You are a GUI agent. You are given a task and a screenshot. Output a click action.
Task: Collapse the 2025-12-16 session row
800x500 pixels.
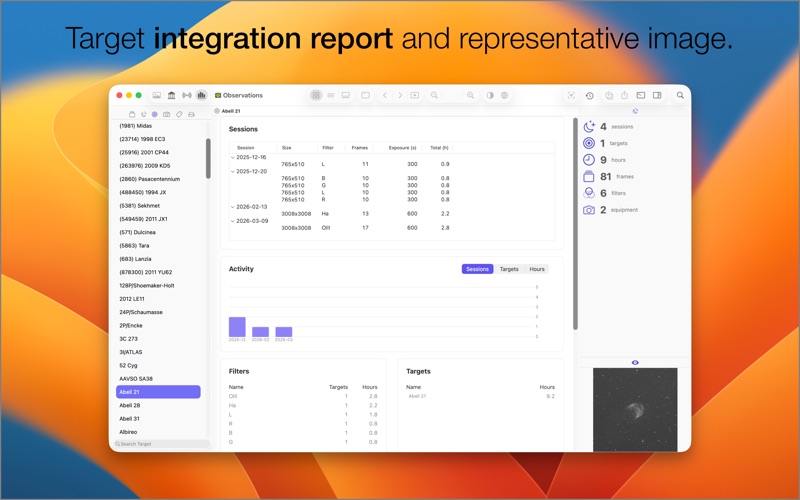click(x=233, y=158)
